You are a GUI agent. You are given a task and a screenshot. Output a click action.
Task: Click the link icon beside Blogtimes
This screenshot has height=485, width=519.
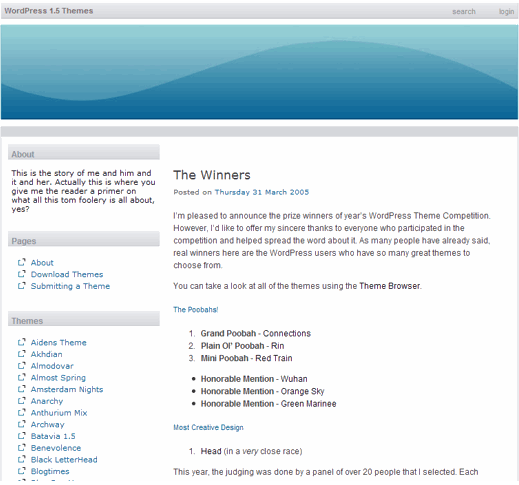[x=22, y=471]
